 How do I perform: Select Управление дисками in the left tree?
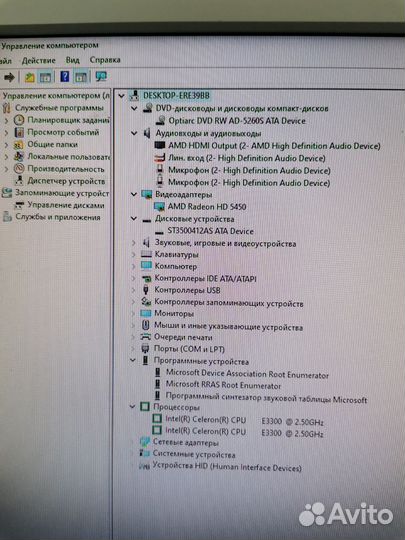tap(66, 205)
